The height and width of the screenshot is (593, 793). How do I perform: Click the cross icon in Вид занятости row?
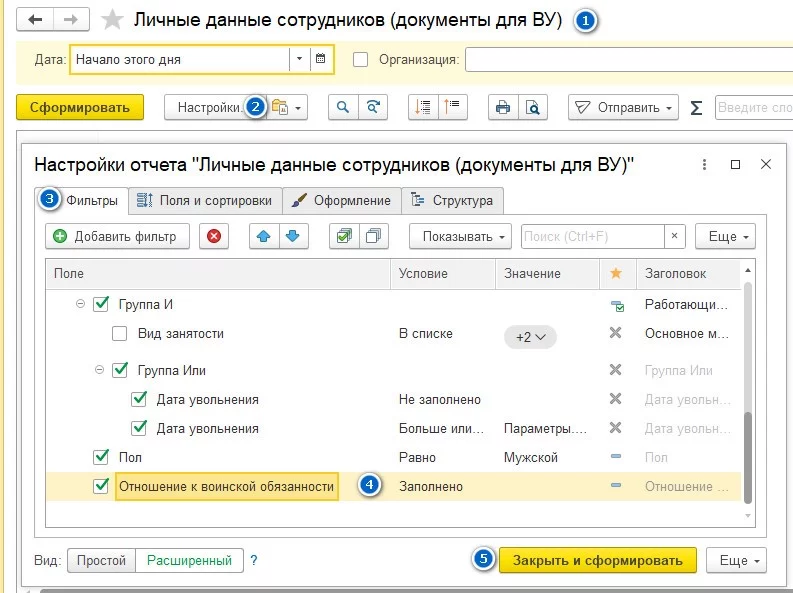(615, 333)
